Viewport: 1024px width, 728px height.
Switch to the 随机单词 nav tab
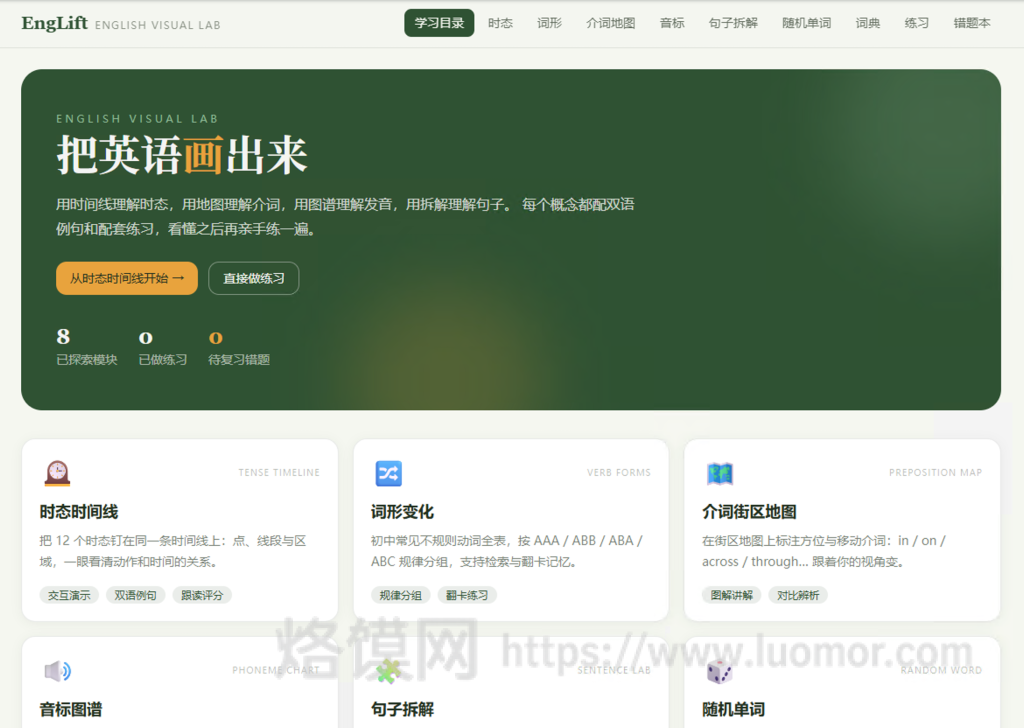[x=807, y=23]
